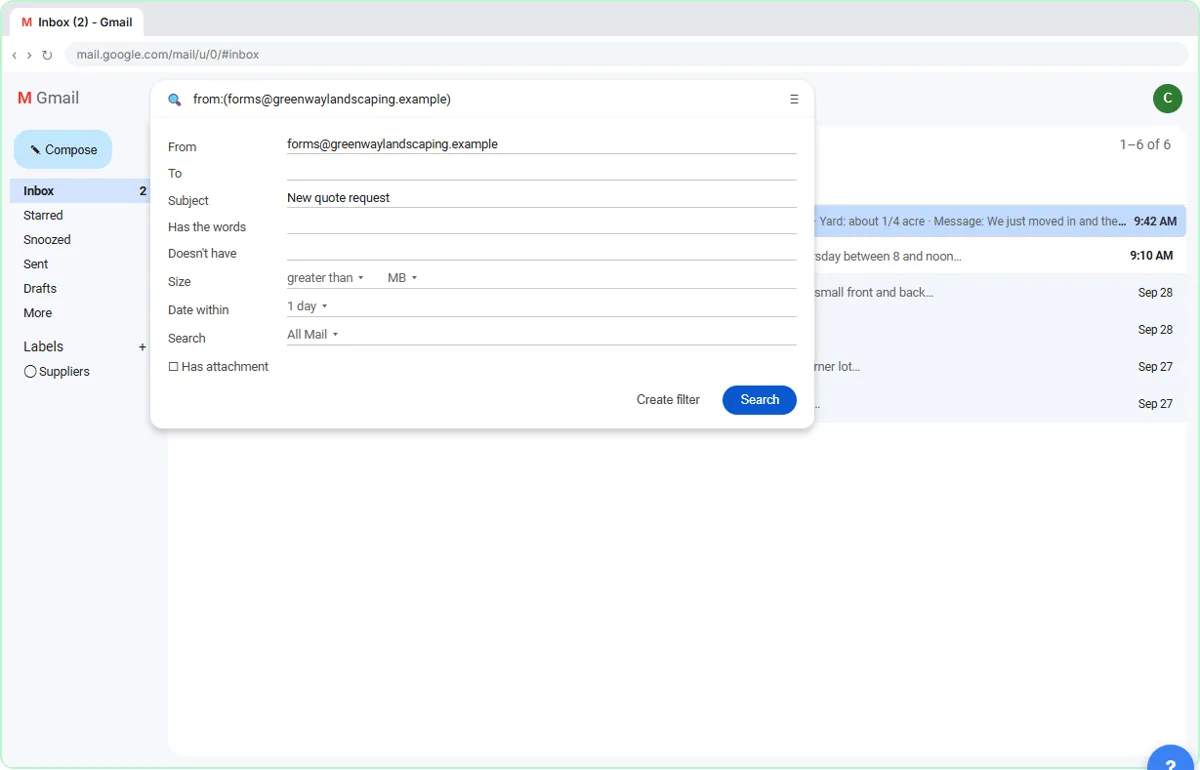This screenshot has width=1200, height=770.
Task: Click the Has the words field
Action: [x=541, y=225]
